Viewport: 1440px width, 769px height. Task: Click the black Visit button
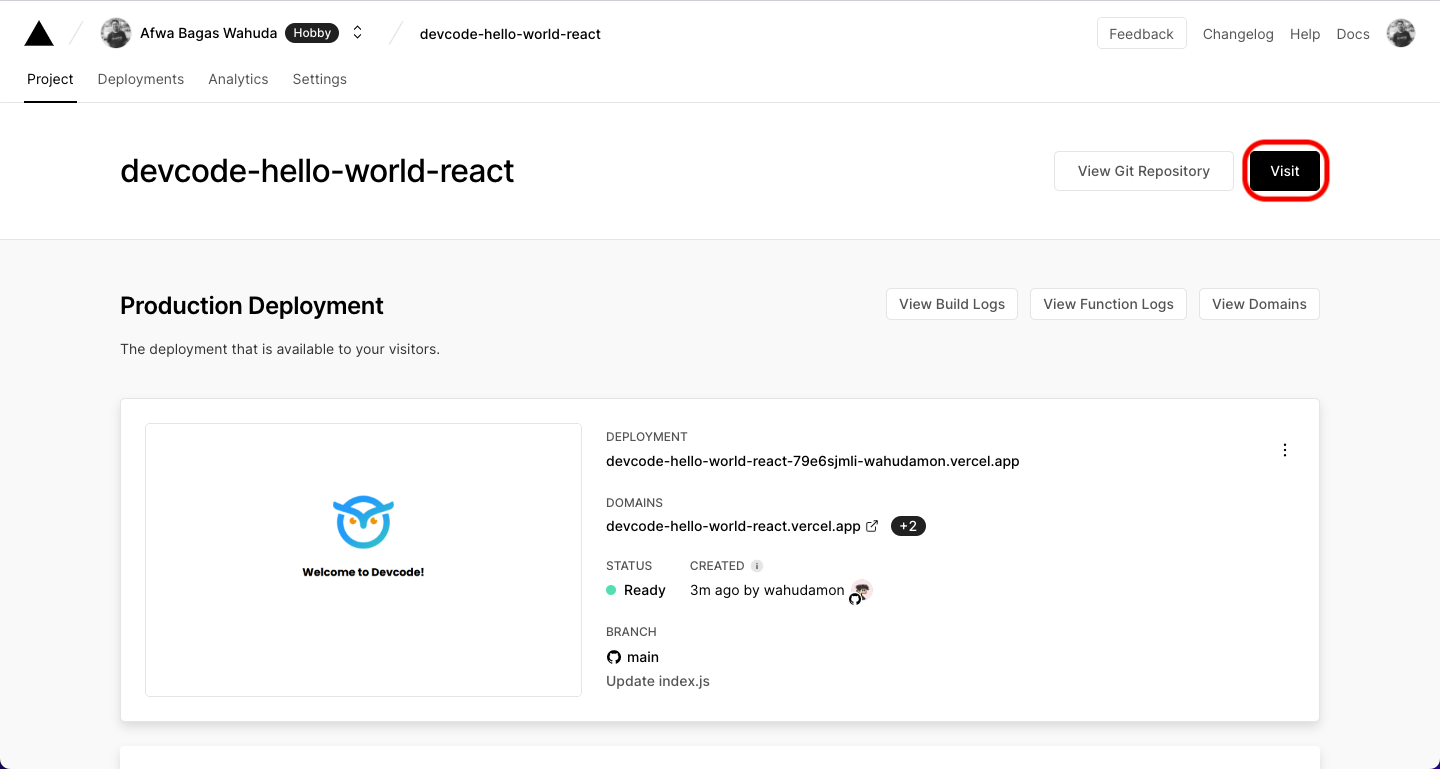click(1285, 171)
